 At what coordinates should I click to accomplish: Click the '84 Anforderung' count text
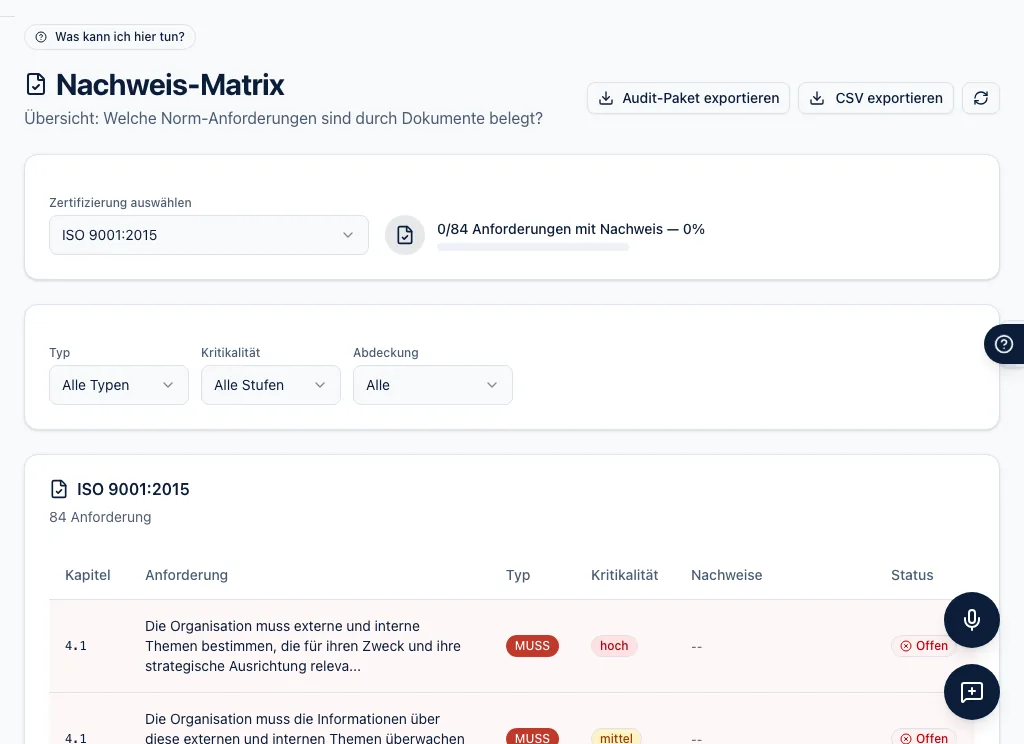coord(100,517)
